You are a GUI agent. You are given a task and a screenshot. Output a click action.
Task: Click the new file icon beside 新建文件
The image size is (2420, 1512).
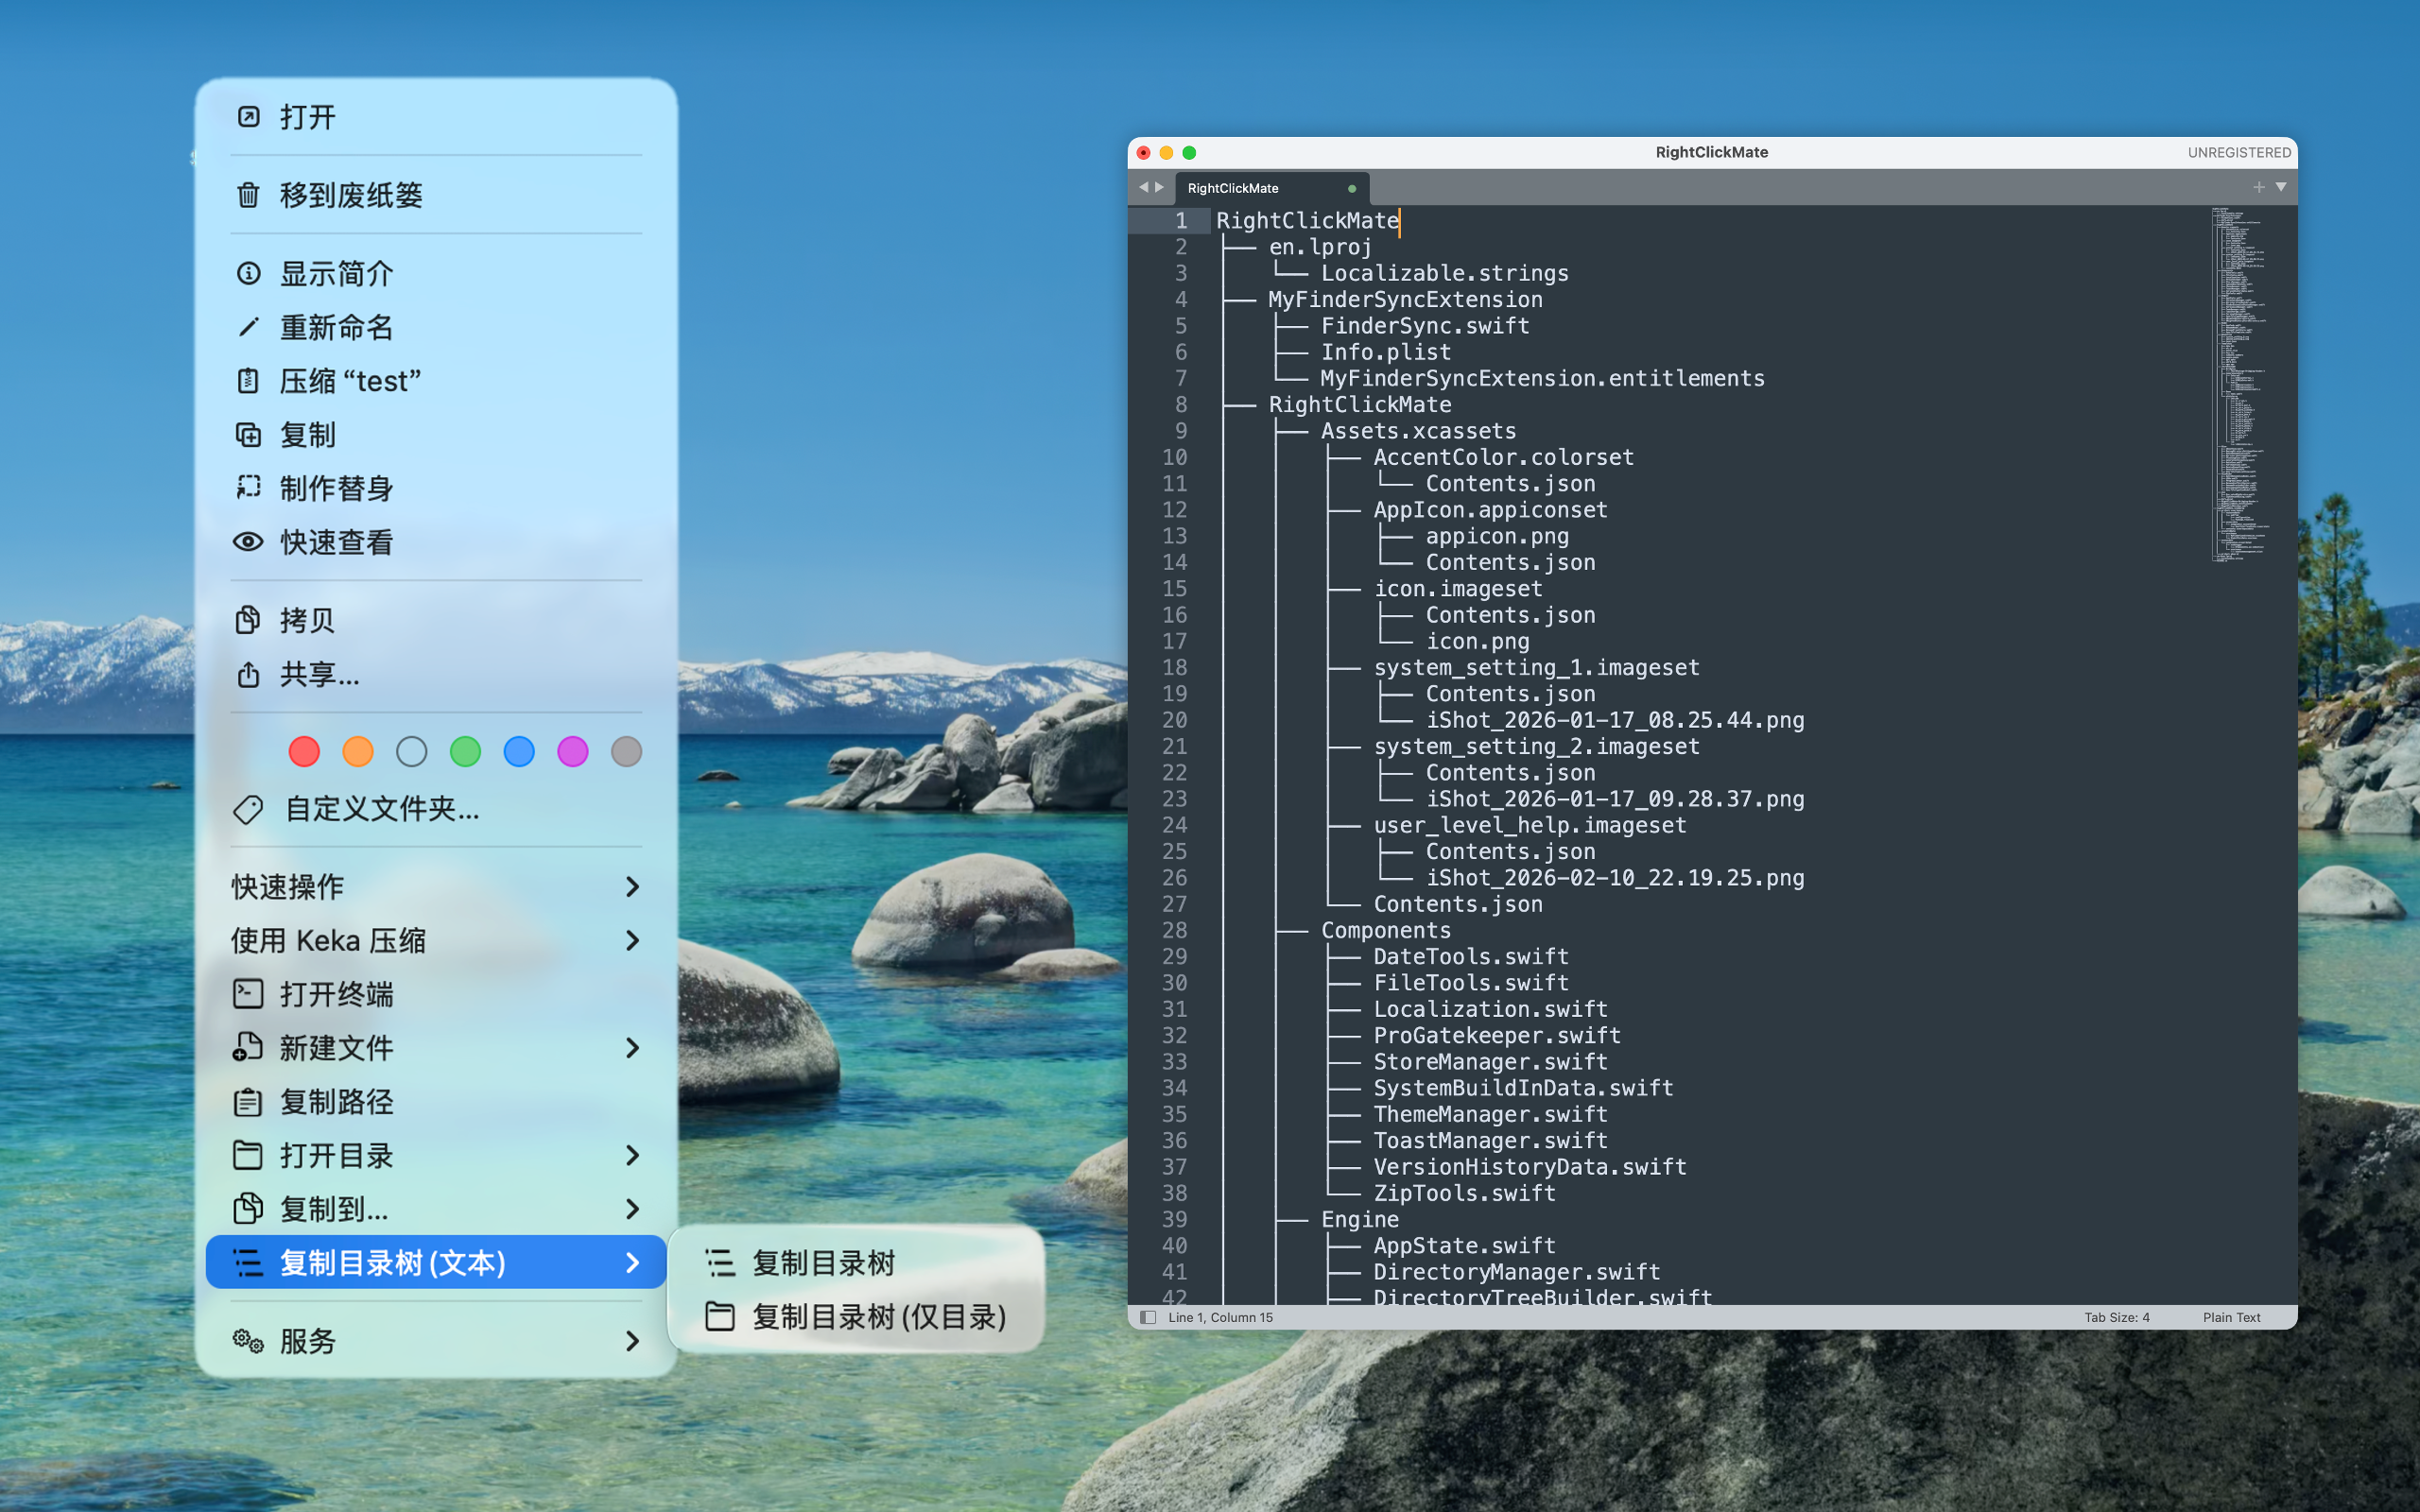tap(248, 1048)
